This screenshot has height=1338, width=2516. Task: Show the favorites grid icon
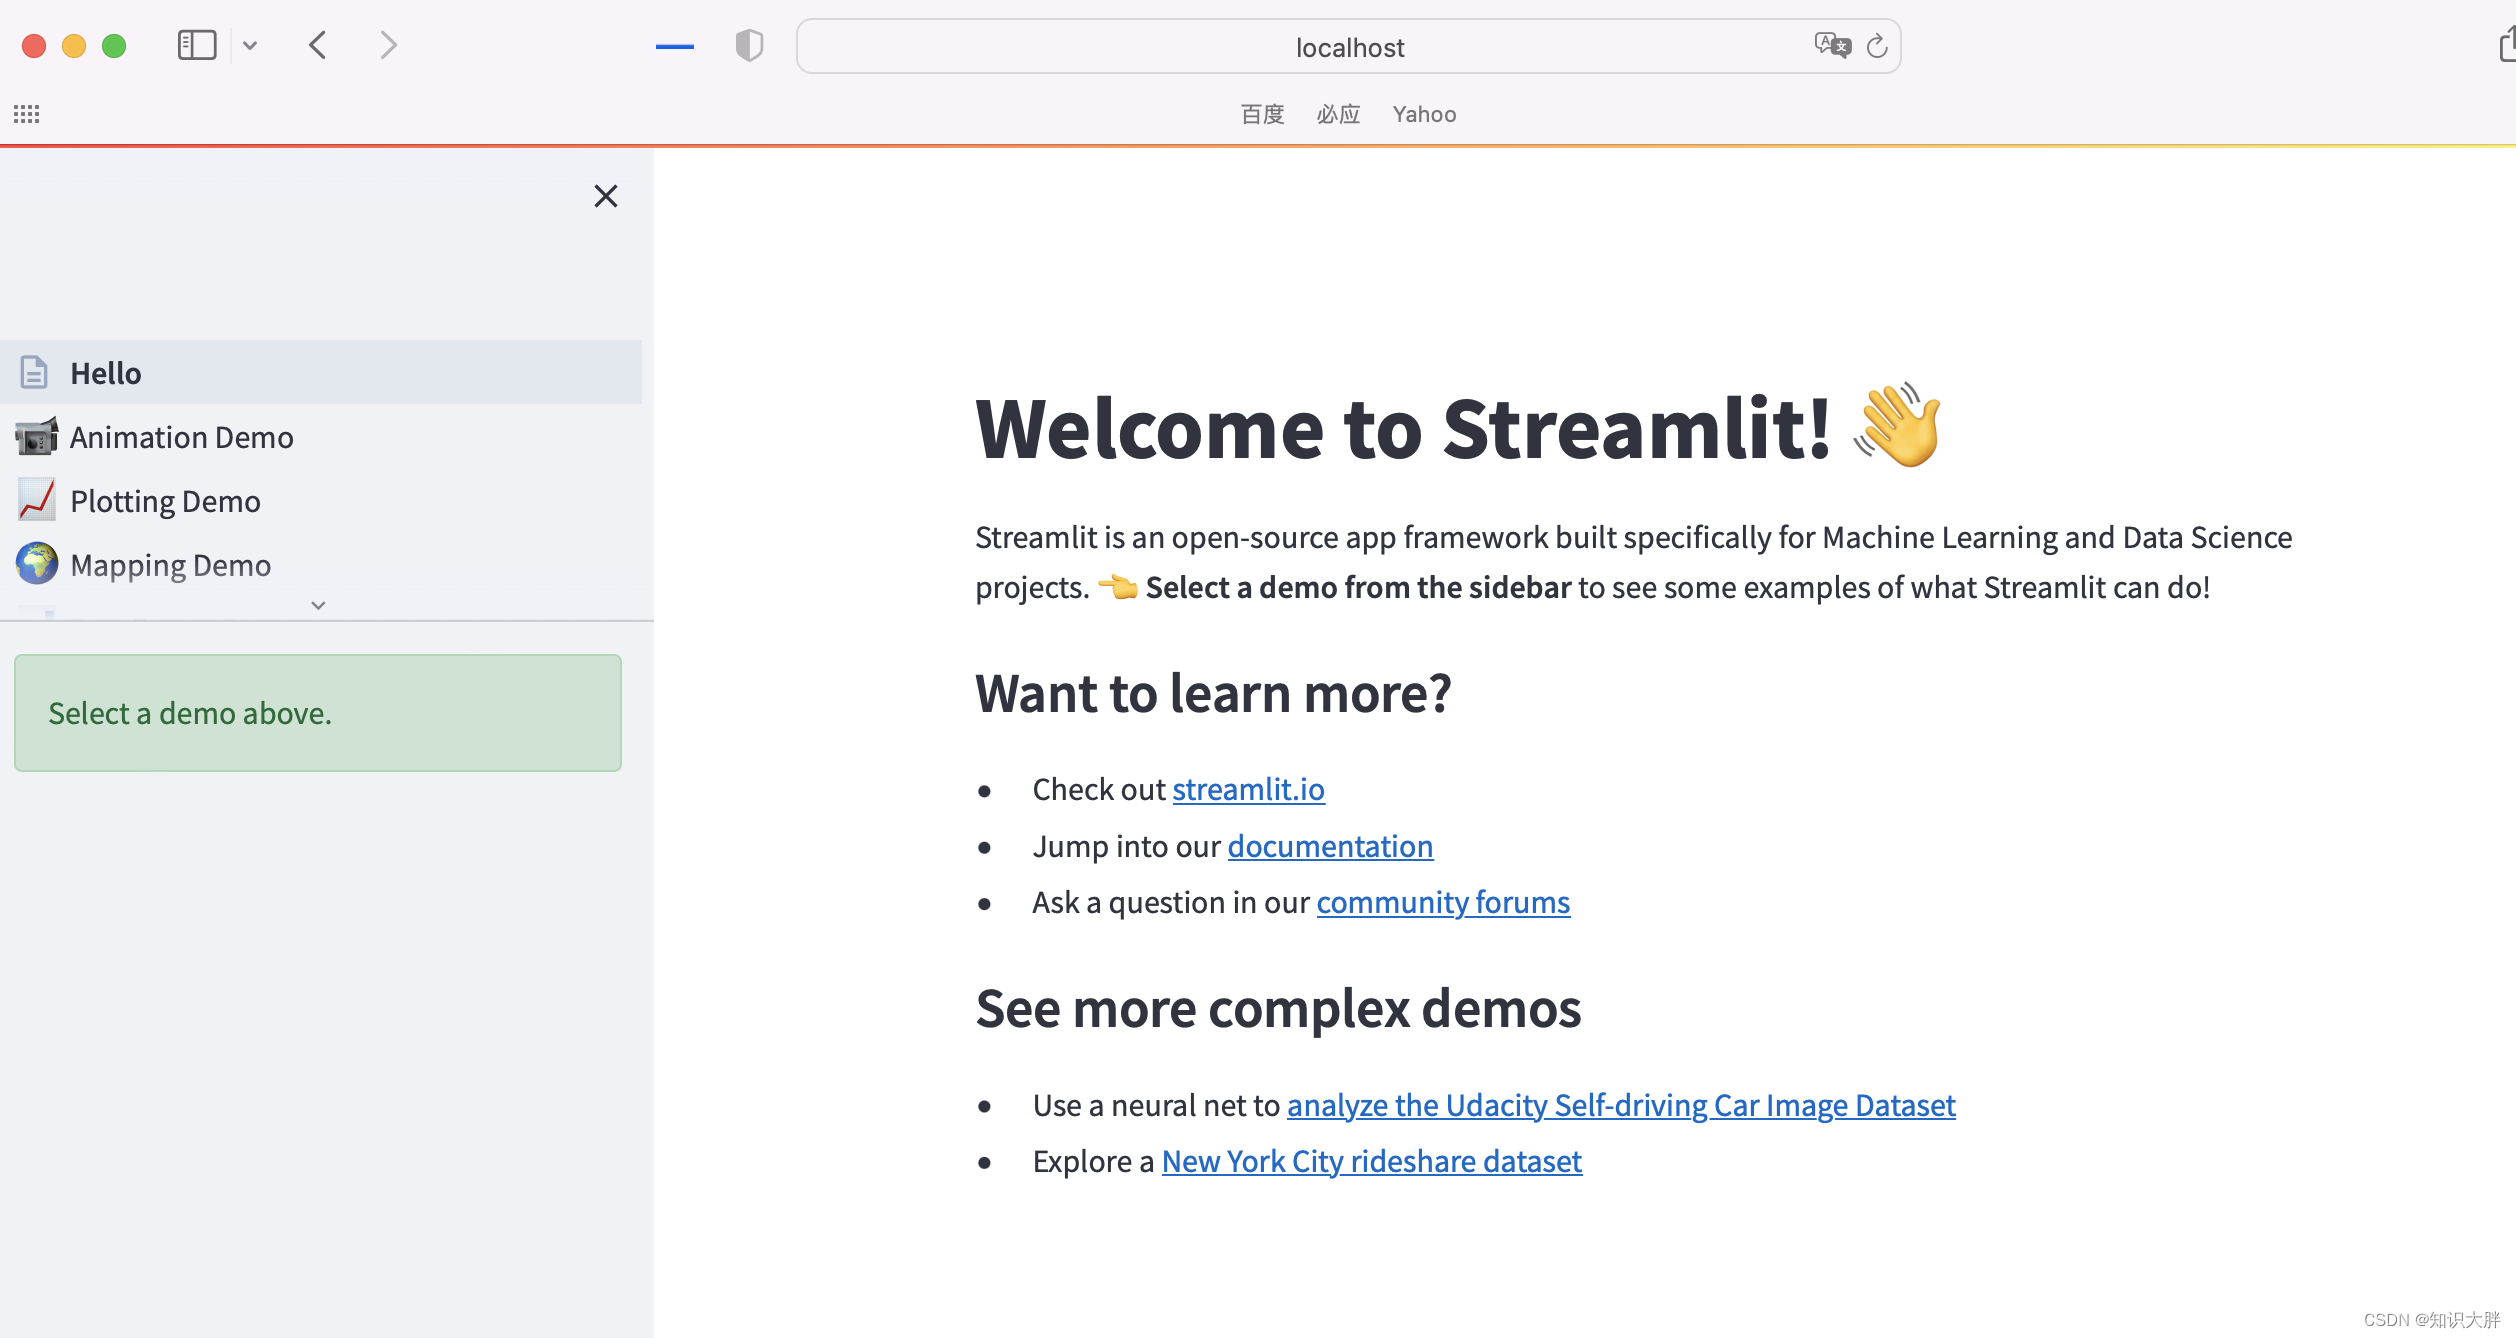(27, 114)
